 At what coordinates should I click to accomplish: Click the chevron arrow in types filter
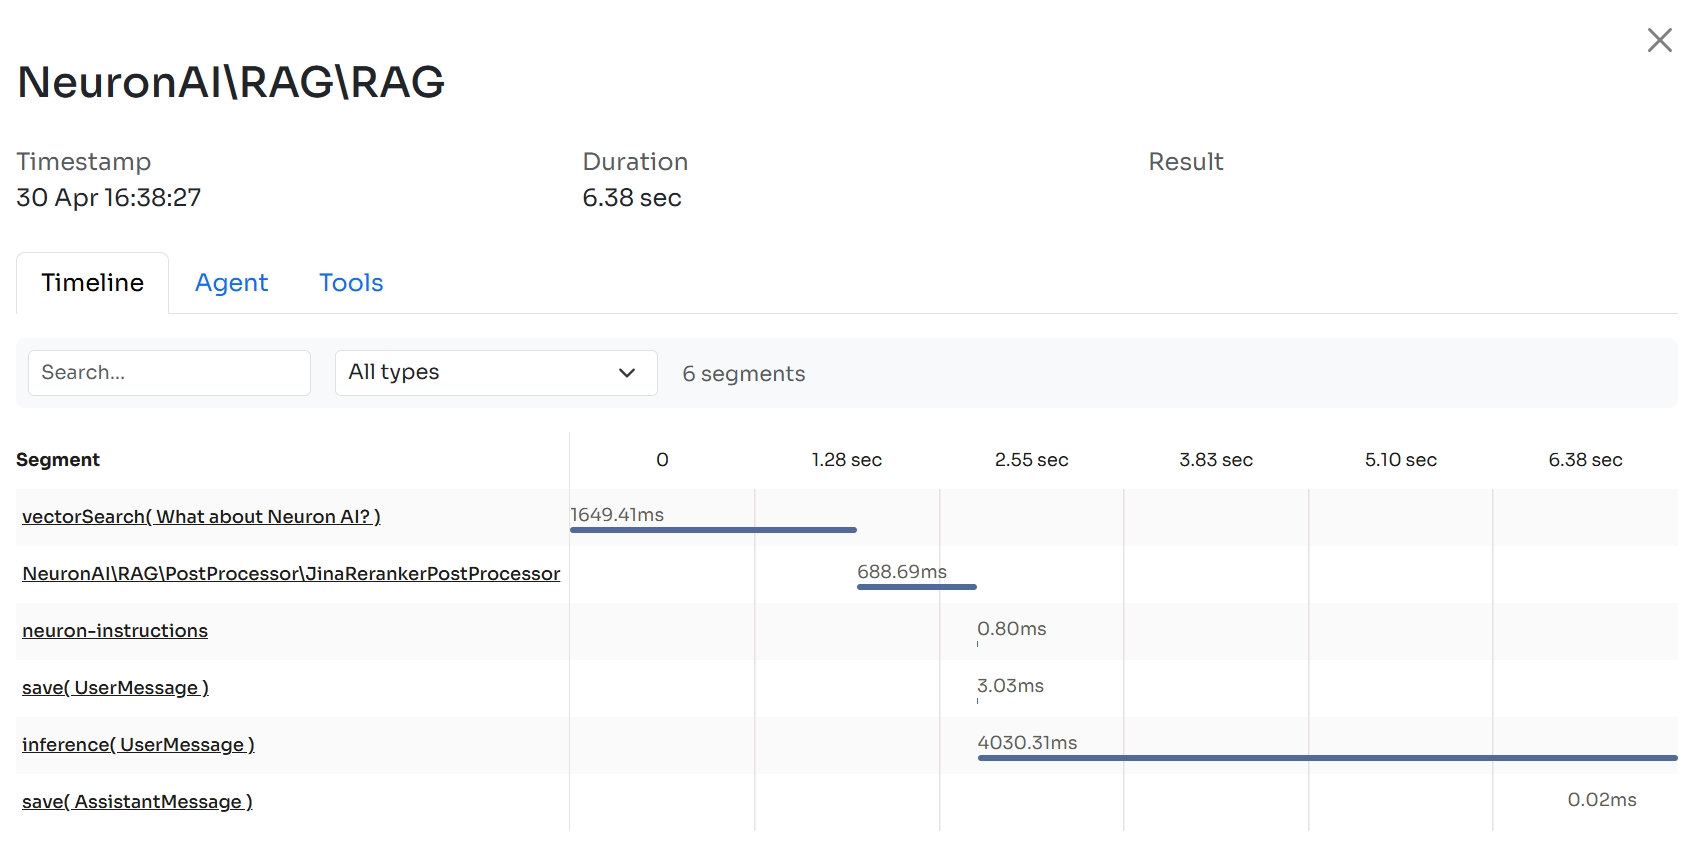click(627, 373)
